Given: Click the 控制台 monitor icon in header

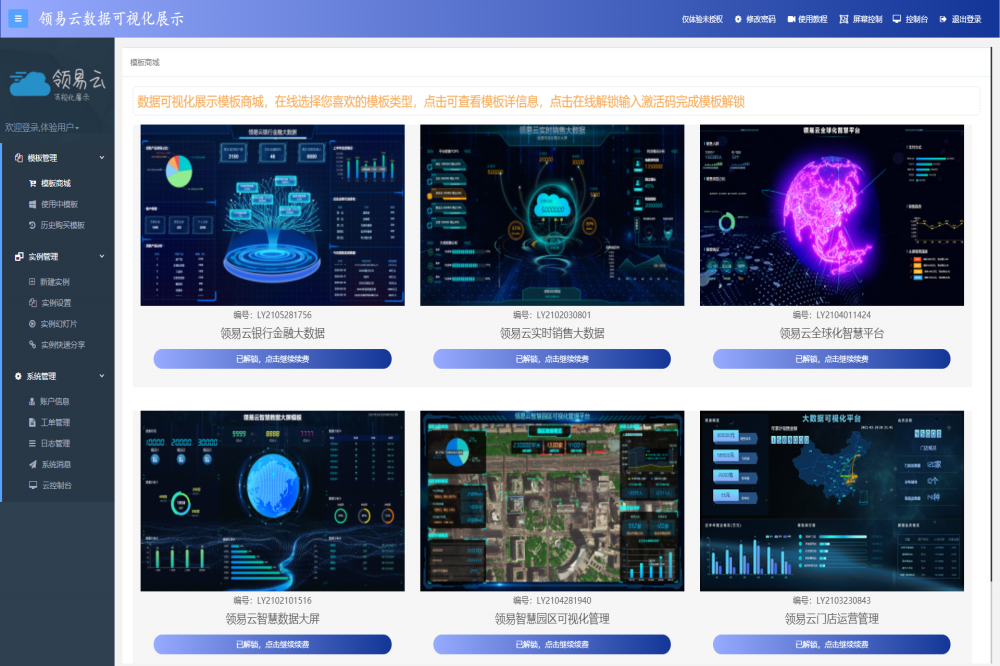Looking at the screenshot, I should pos(897,19).
